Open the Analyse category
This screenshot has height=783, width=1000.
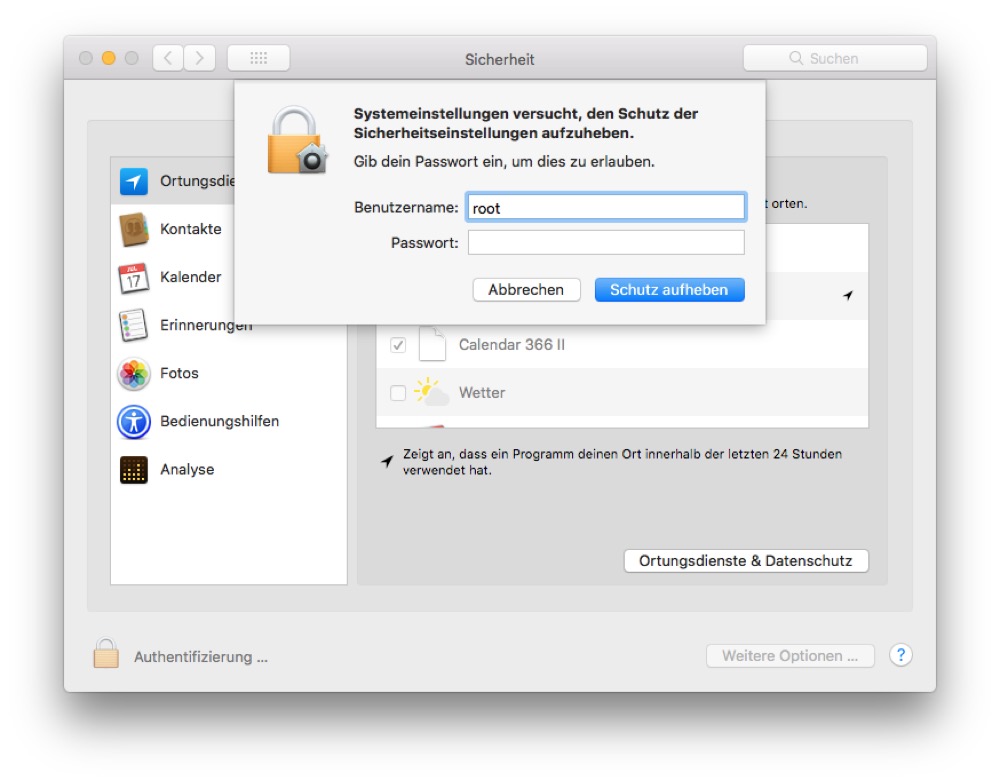[186, 469]
